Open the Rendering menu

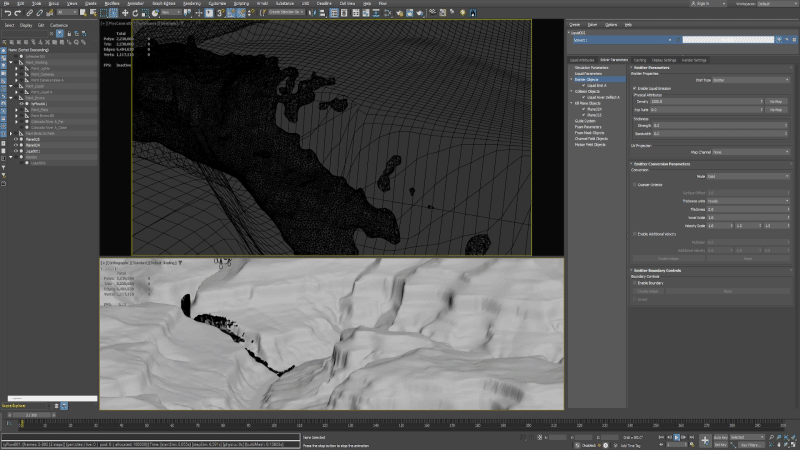tap(191, 4)
